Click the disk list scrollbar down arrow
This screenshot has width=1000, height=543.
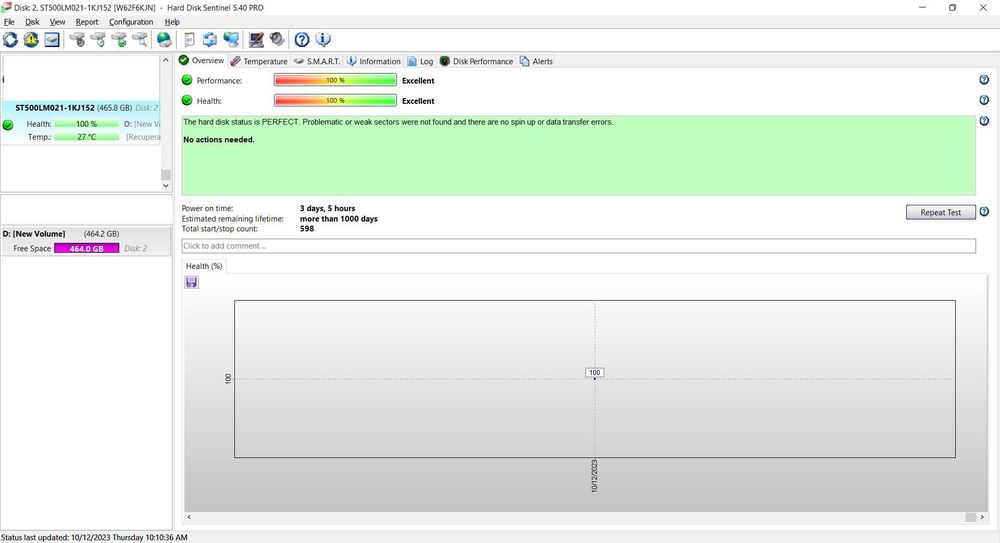click(166, 186)
